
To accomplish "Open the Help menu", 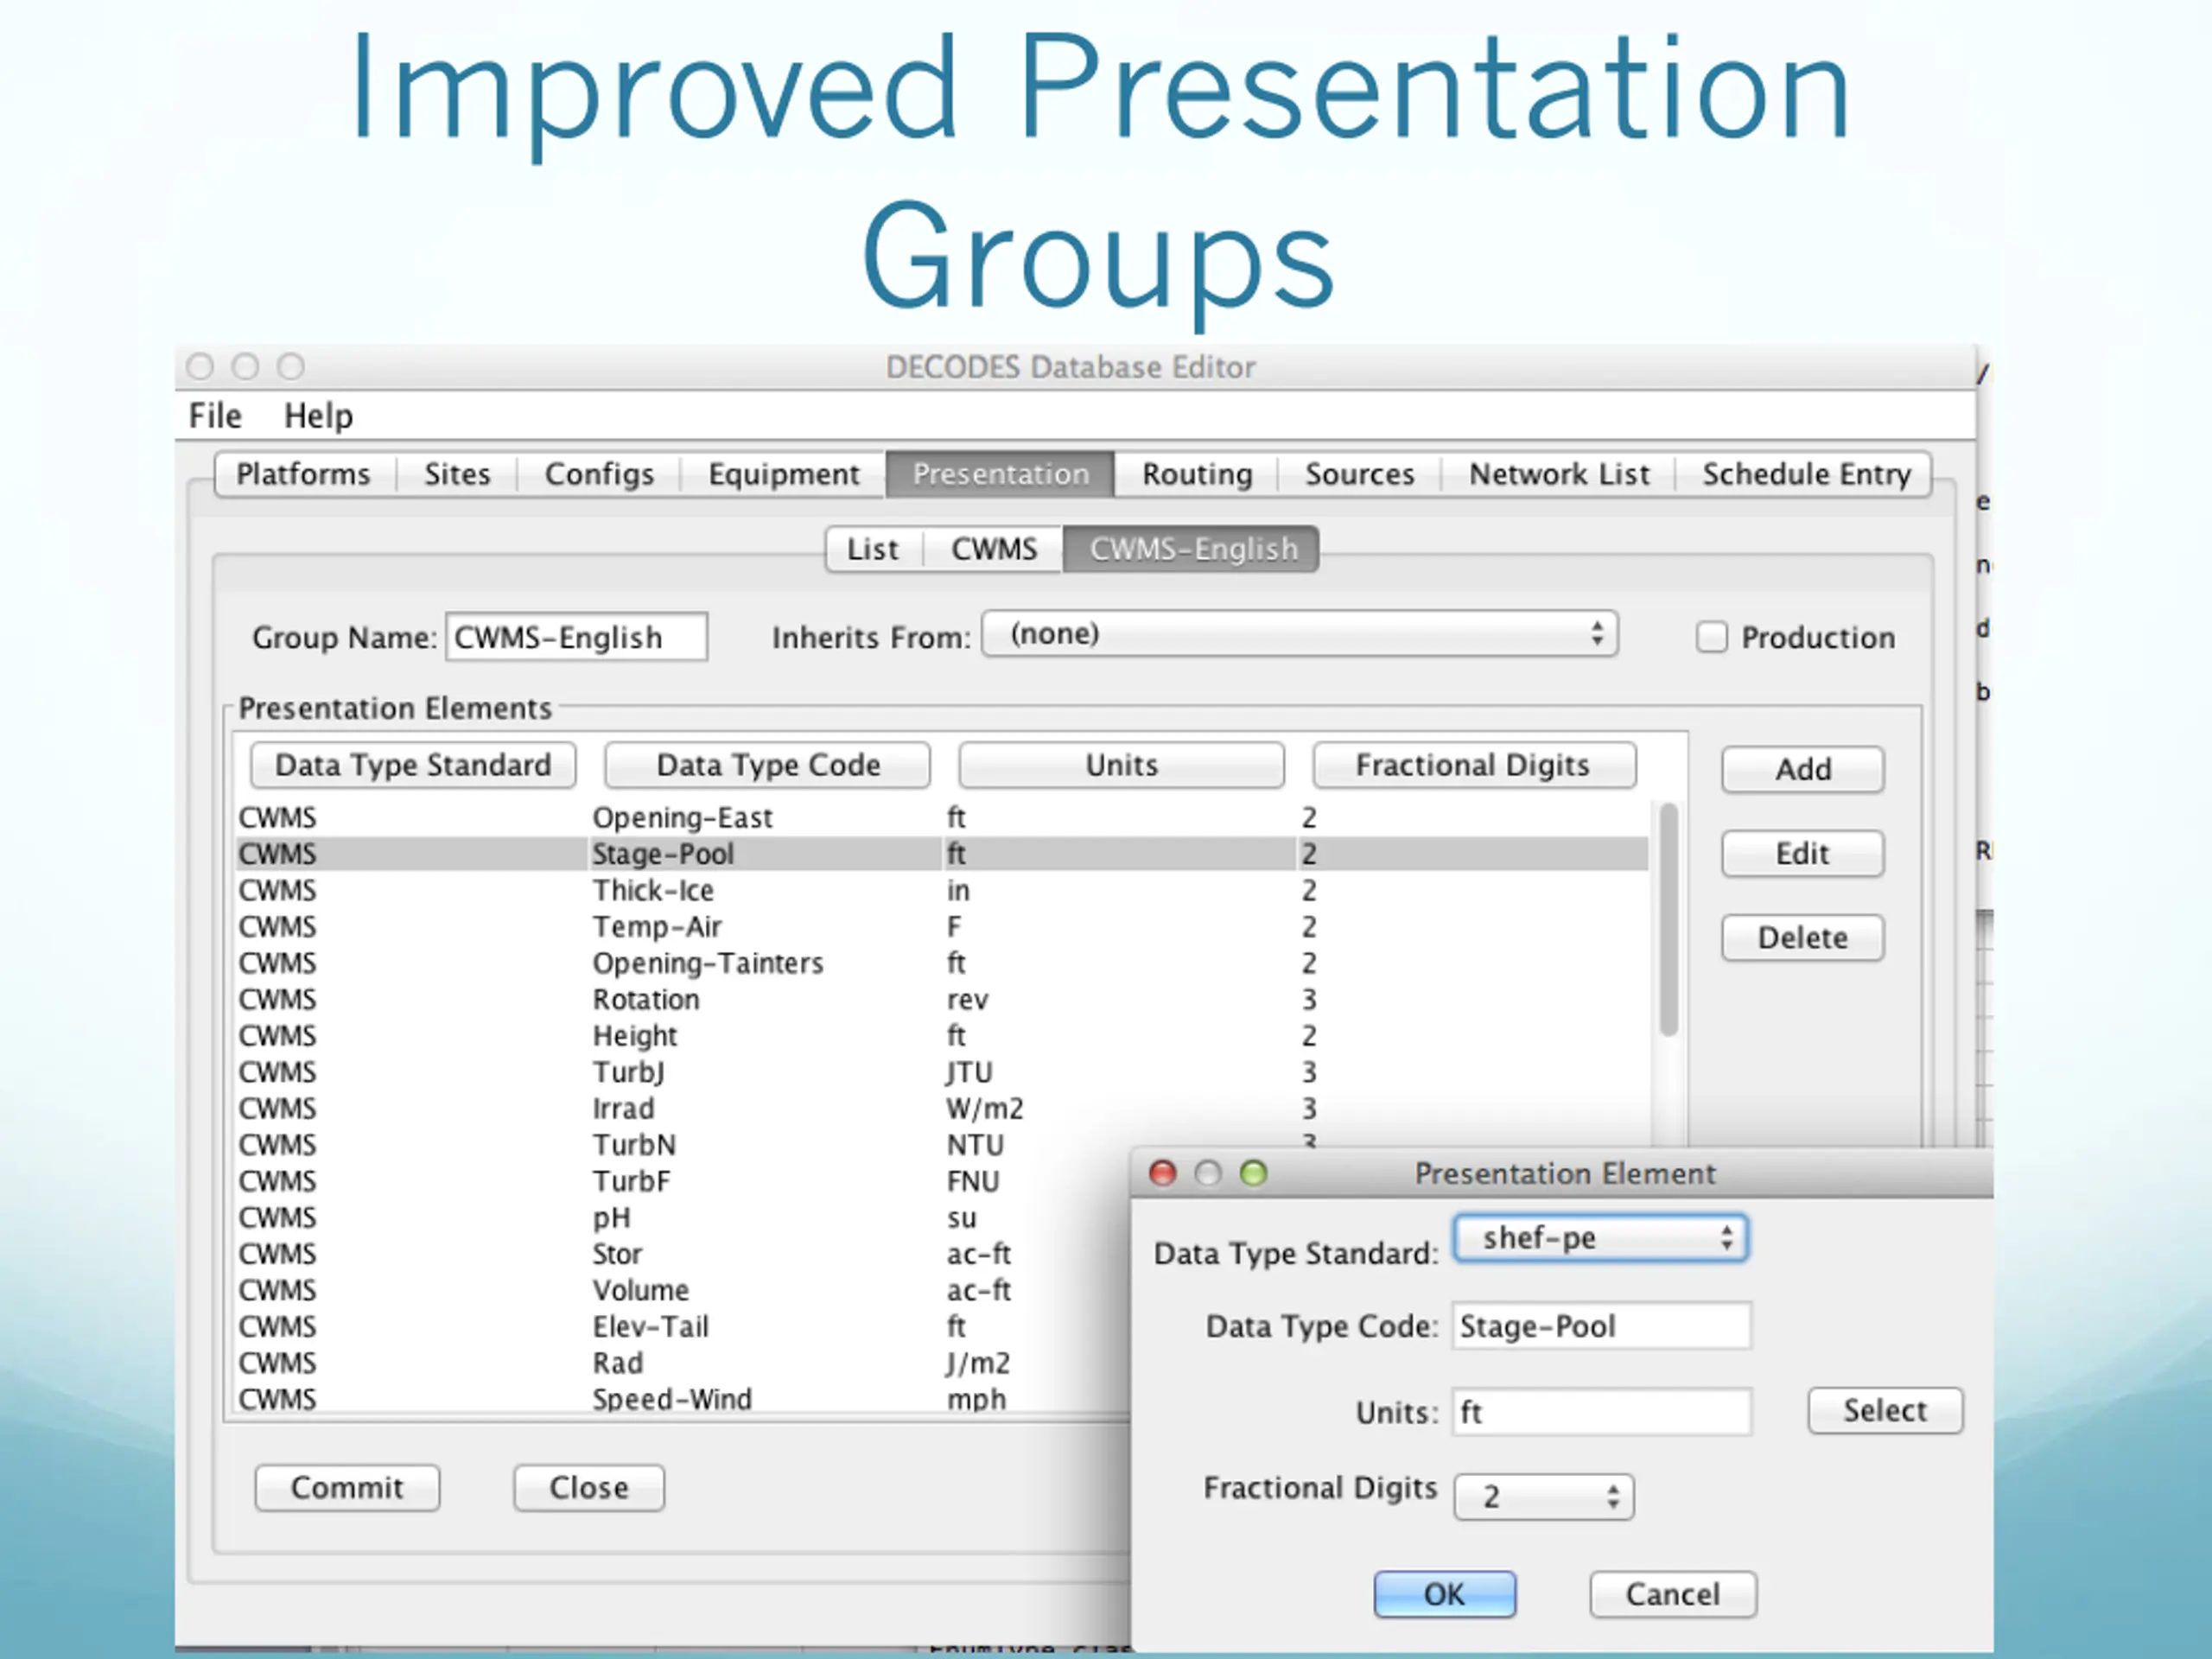I will [318, 415].
